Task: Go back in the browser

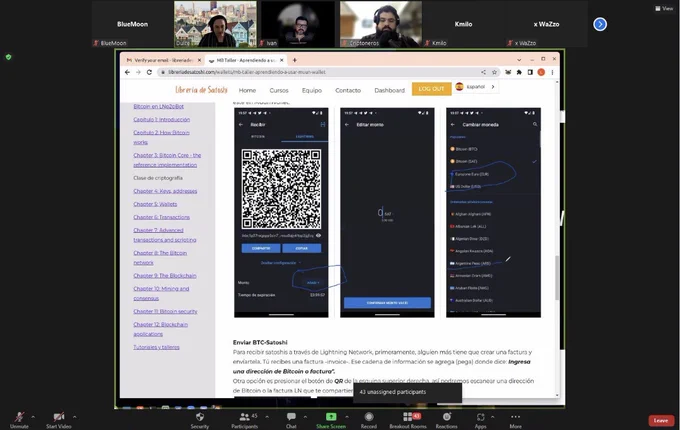Action: coord(127,72)
